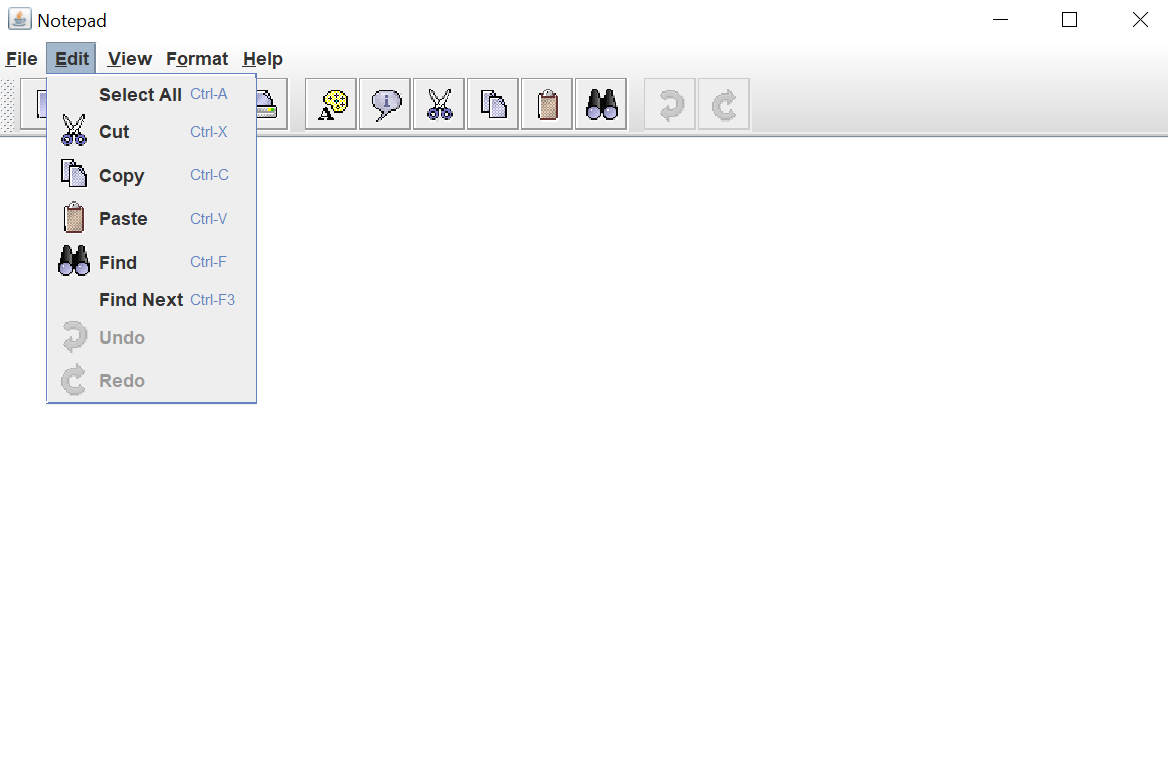This screenshot has height=767, width=1168.
Task: Open the Help menu
Action: click(x=263, y=59)
